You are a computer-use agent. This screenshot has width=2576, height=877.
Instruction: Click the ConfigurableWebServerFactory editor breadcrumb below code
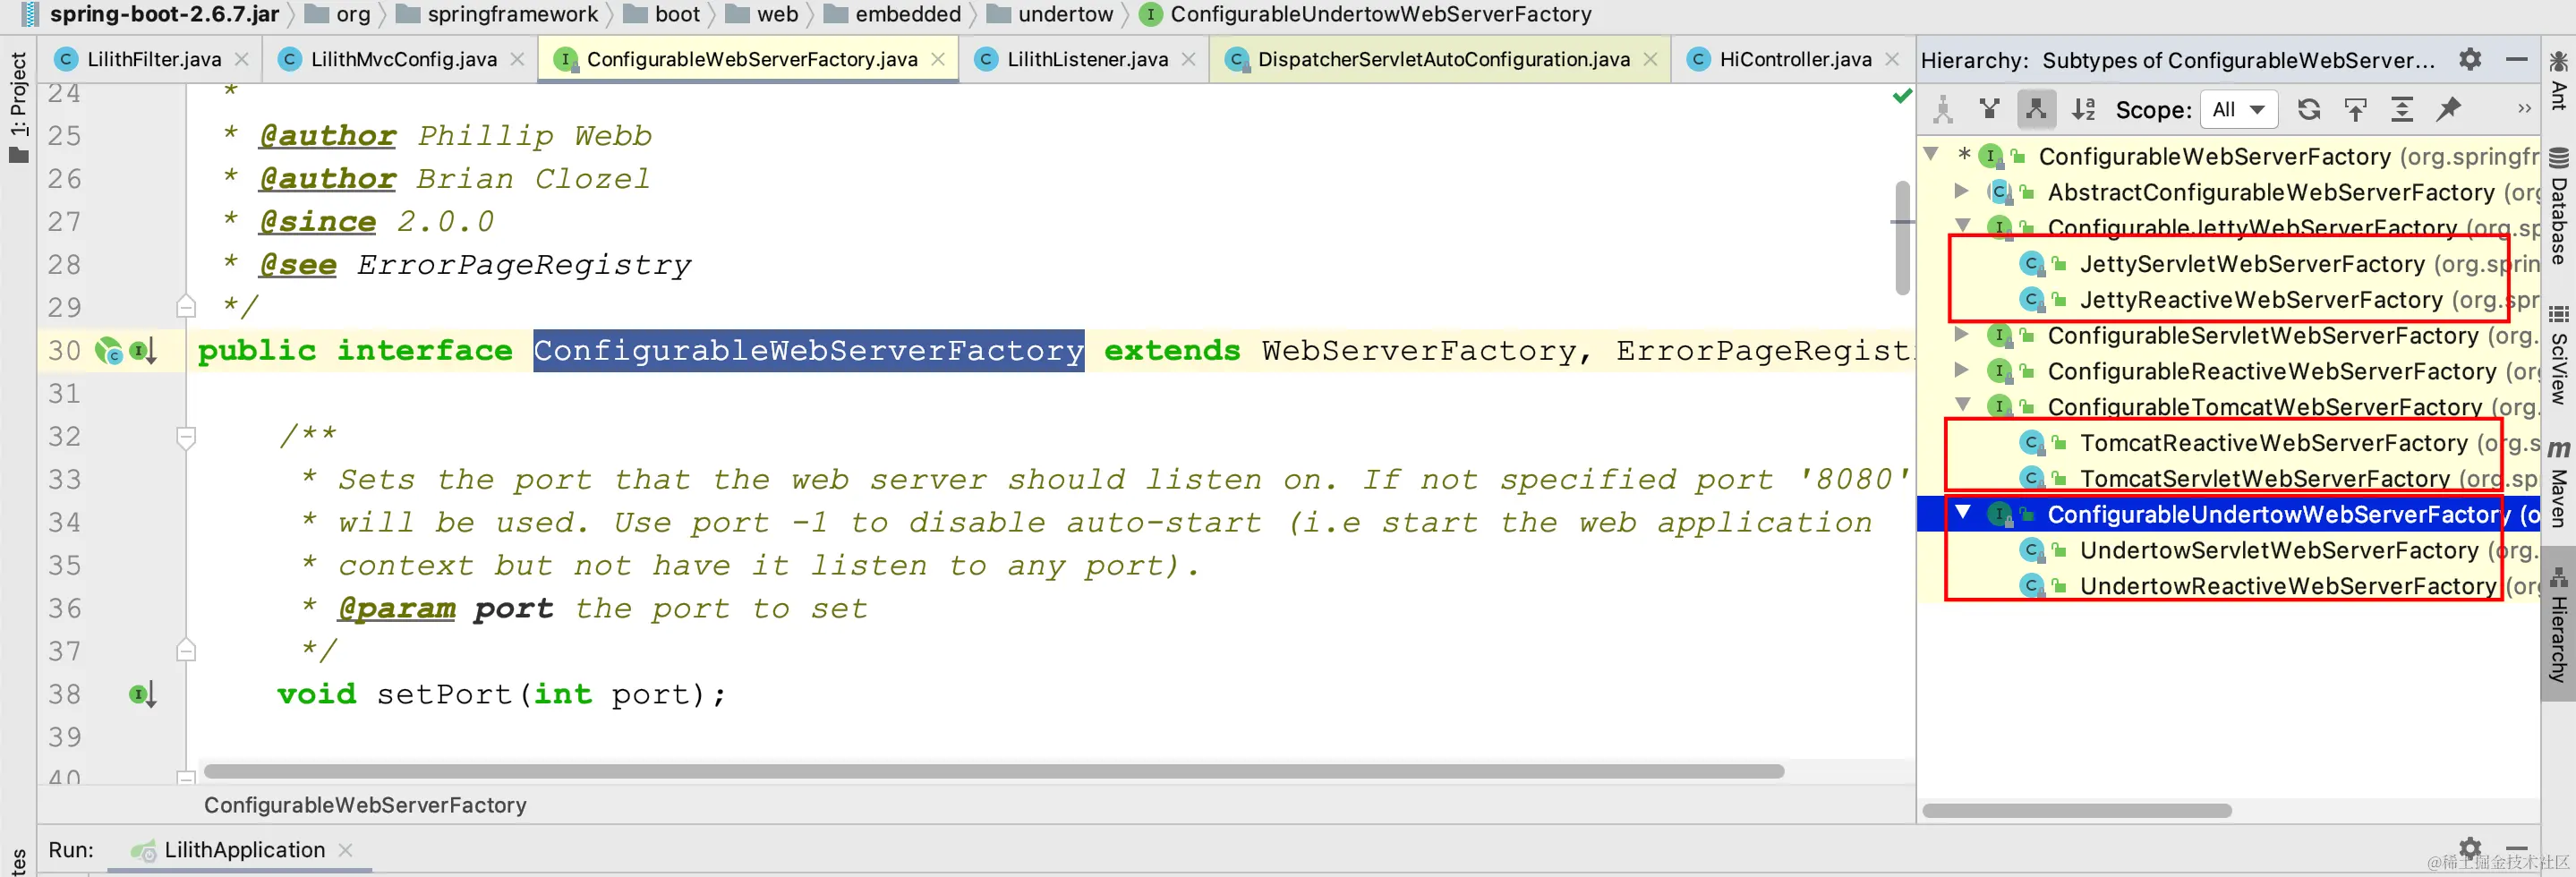click(365, 805)
